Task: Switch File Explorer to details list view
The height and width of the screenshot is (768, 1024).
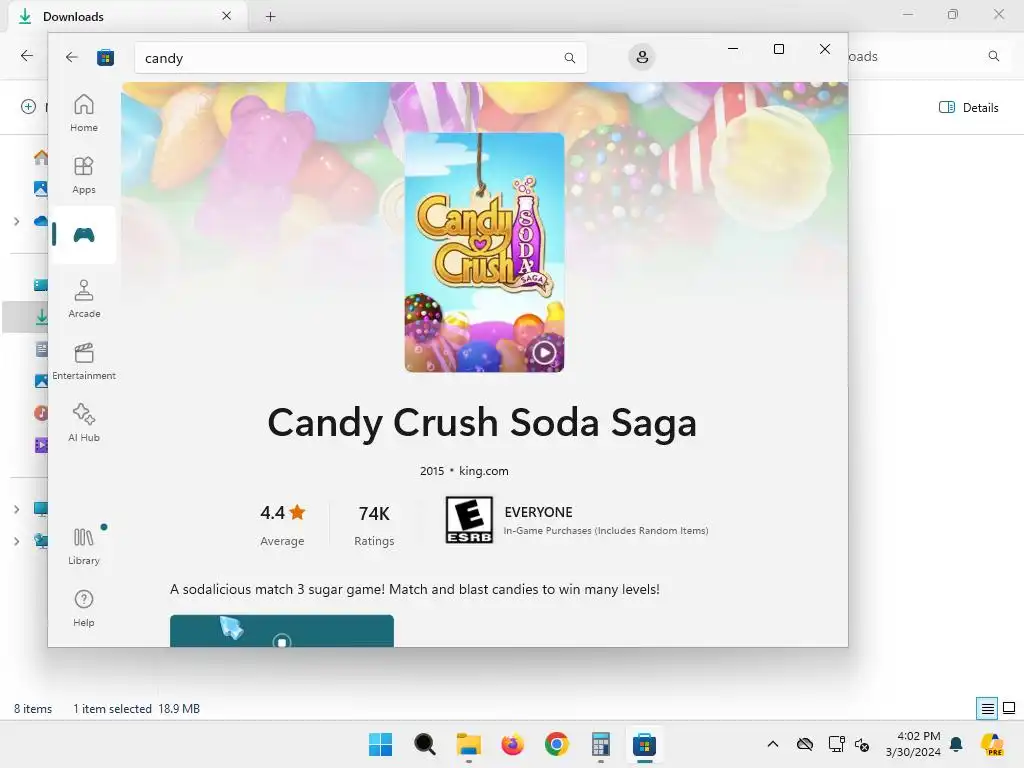Action: point(987,709)
